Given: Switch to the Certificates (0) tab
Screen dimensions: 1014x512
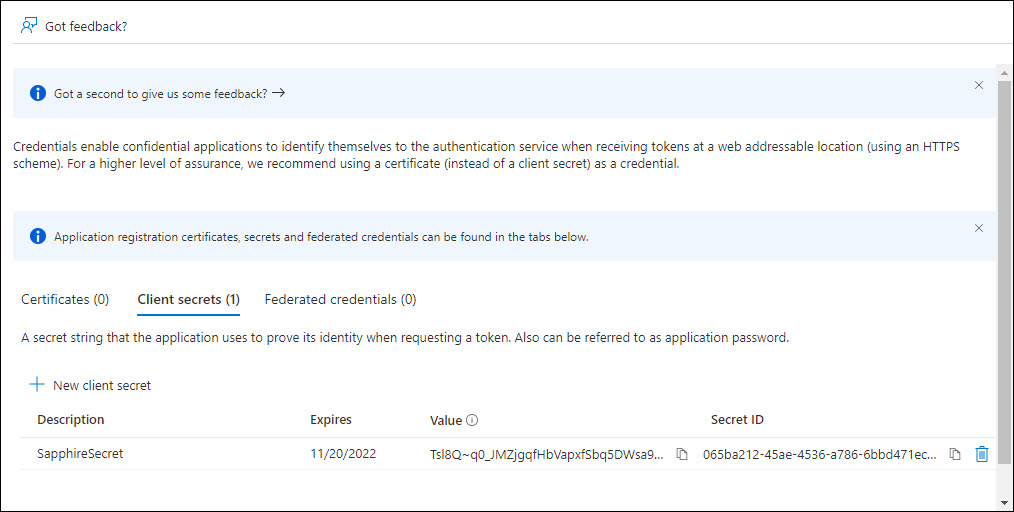Looking at the screenshot, I should (65, 299).
